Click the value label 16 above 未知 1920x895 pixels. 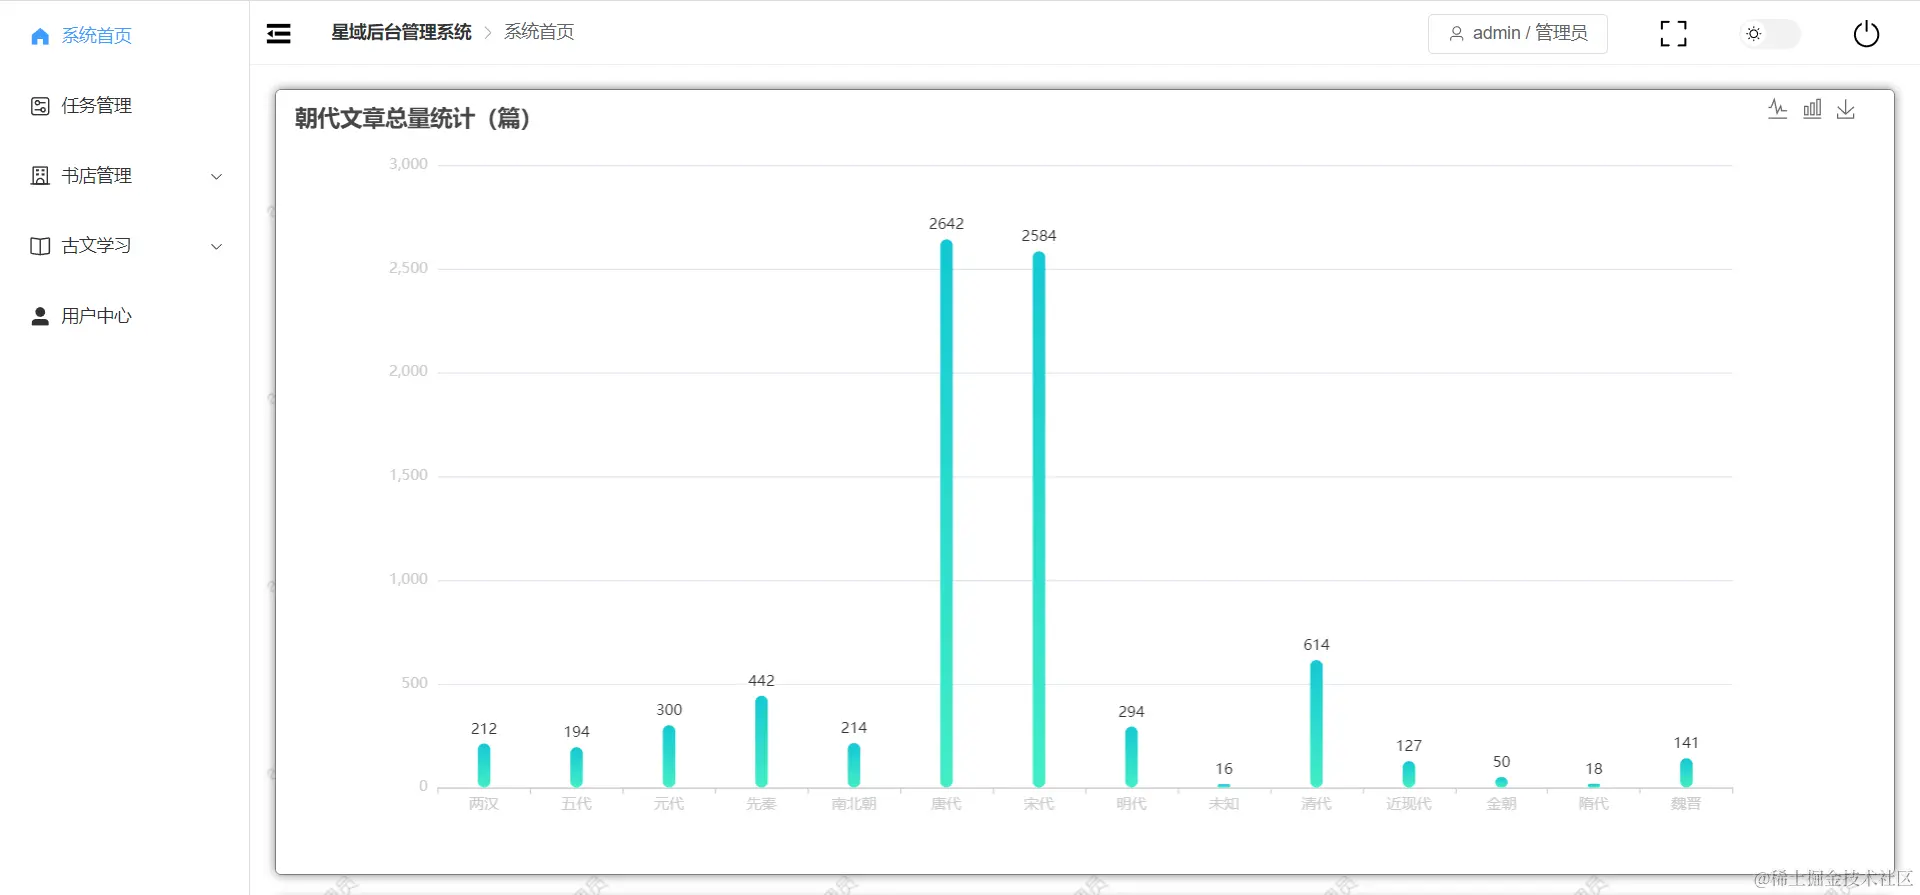click(1224, 769)
